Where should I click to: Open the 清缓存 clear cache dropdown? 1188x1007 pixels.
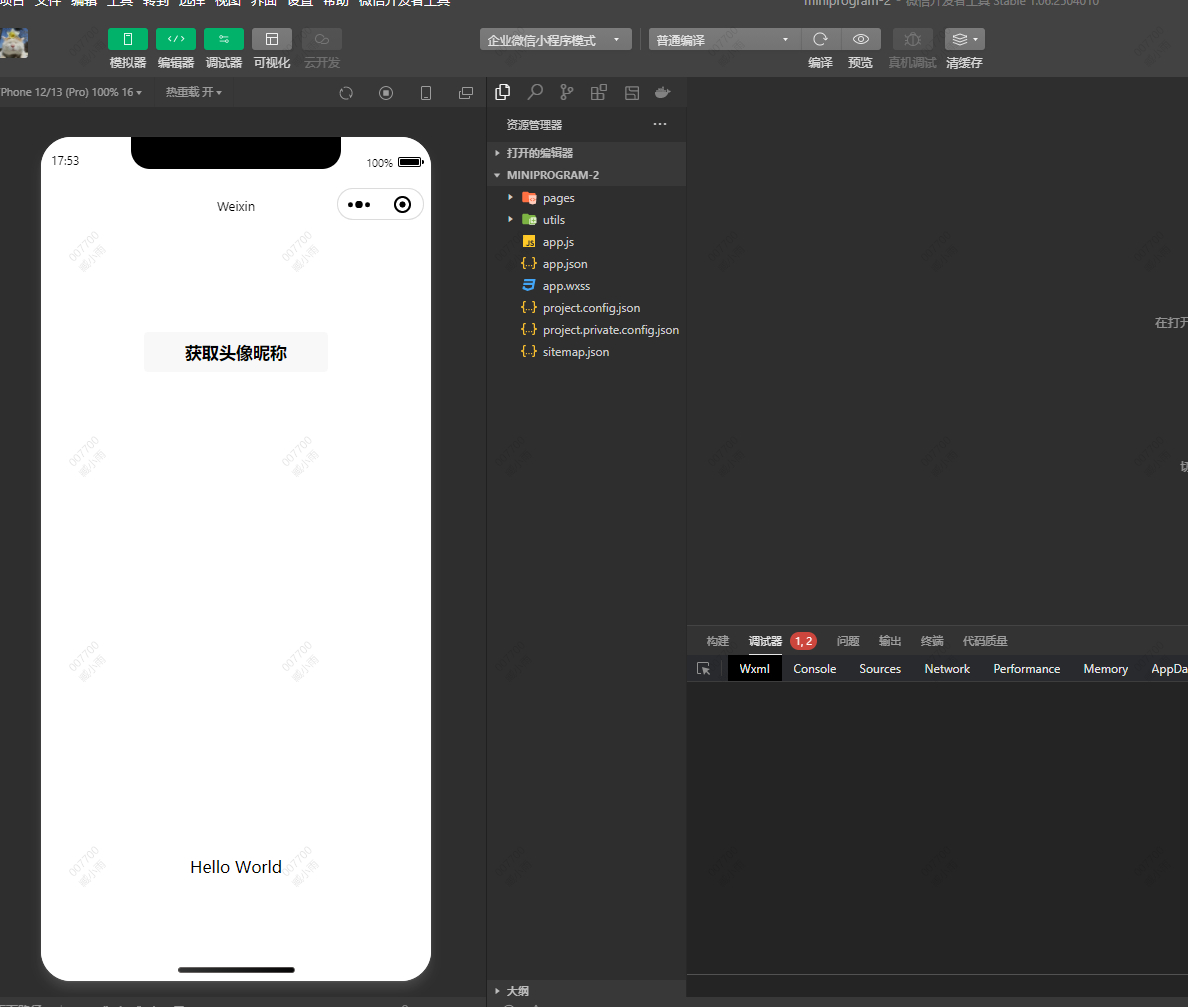pos(964,39)
